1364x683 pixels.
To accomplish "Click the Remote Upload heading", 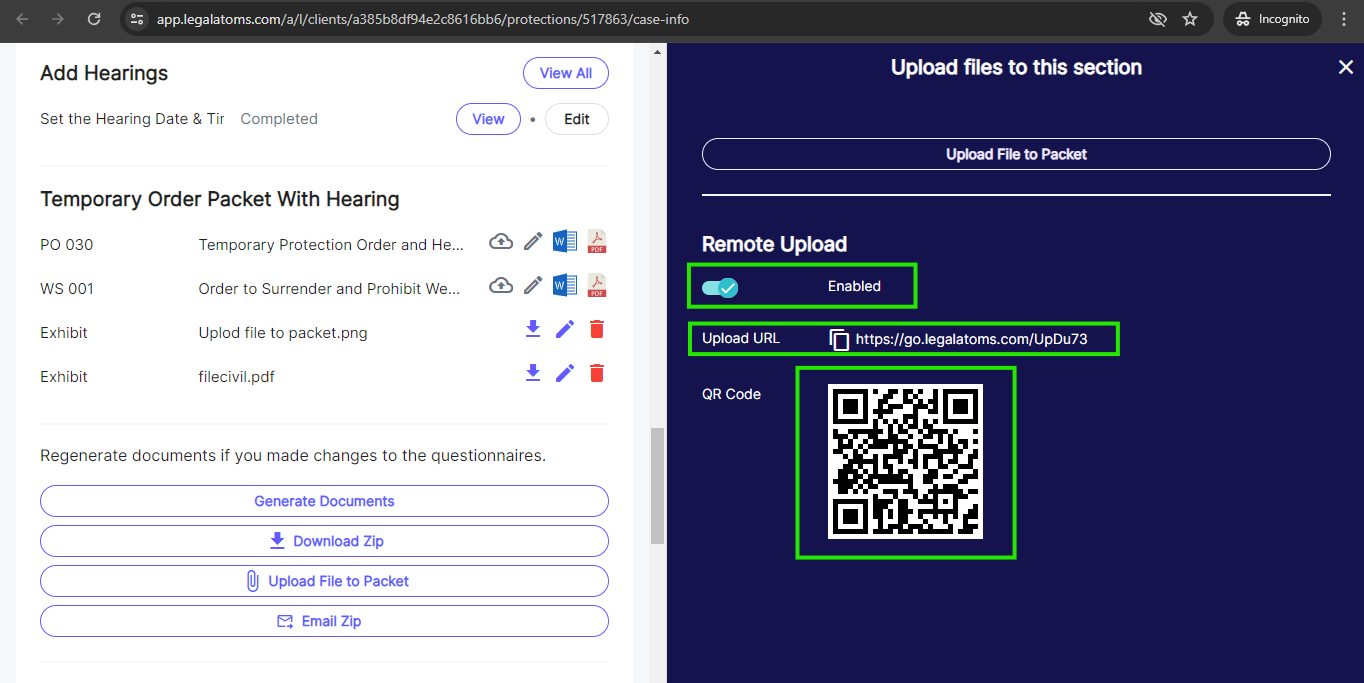I will (774, 244).
